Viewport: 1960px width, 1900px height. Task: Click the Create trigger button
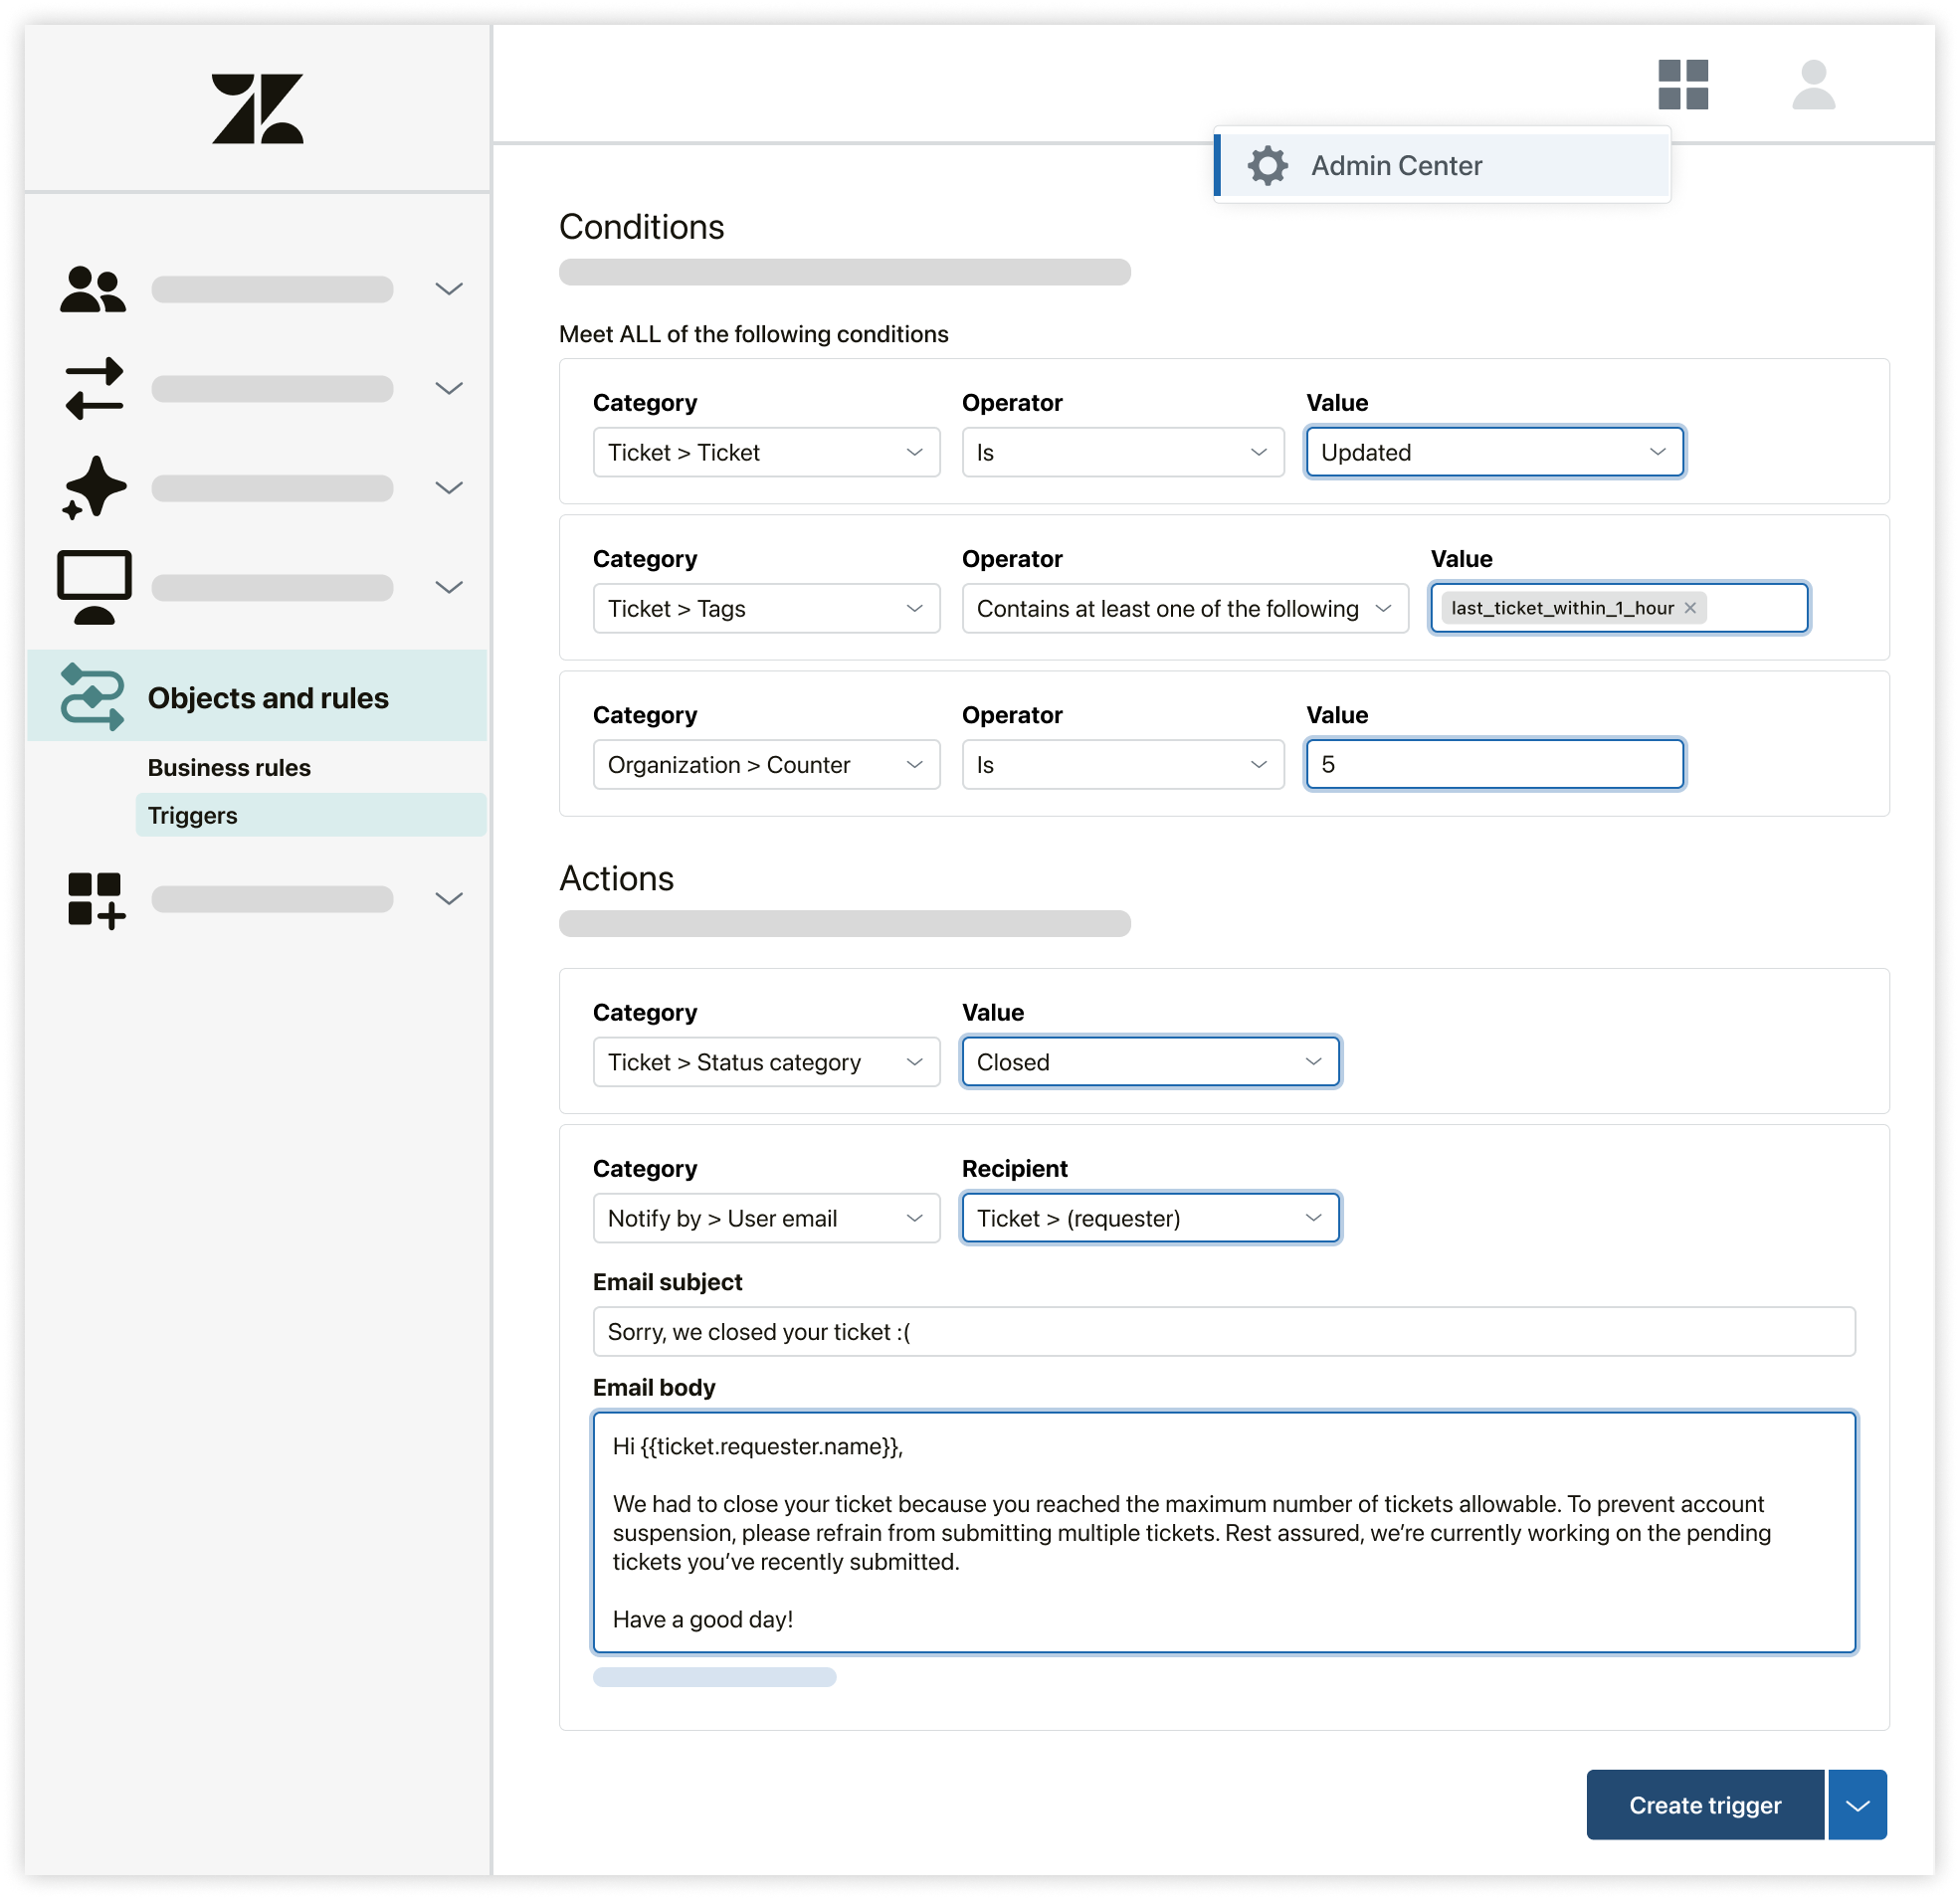(1704, 1804)
